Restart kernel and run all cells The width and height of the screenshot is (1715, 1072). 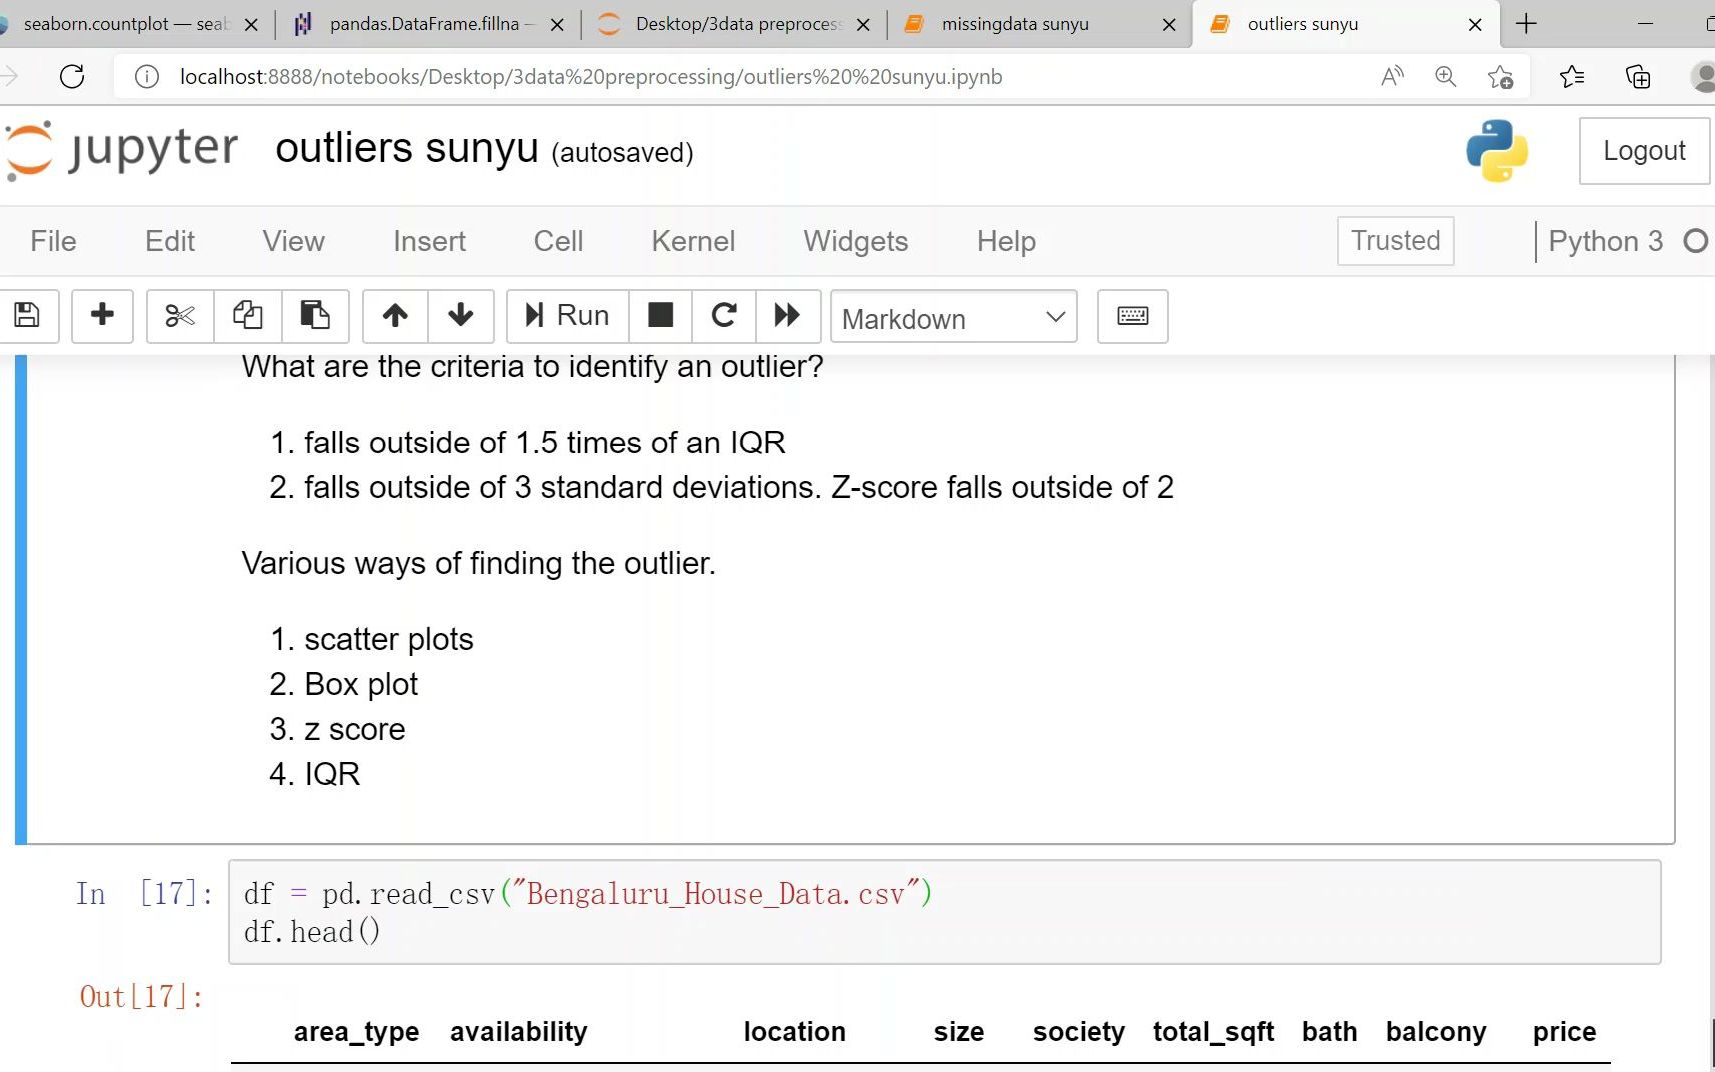pyautogui.click(x=787, y=316)
